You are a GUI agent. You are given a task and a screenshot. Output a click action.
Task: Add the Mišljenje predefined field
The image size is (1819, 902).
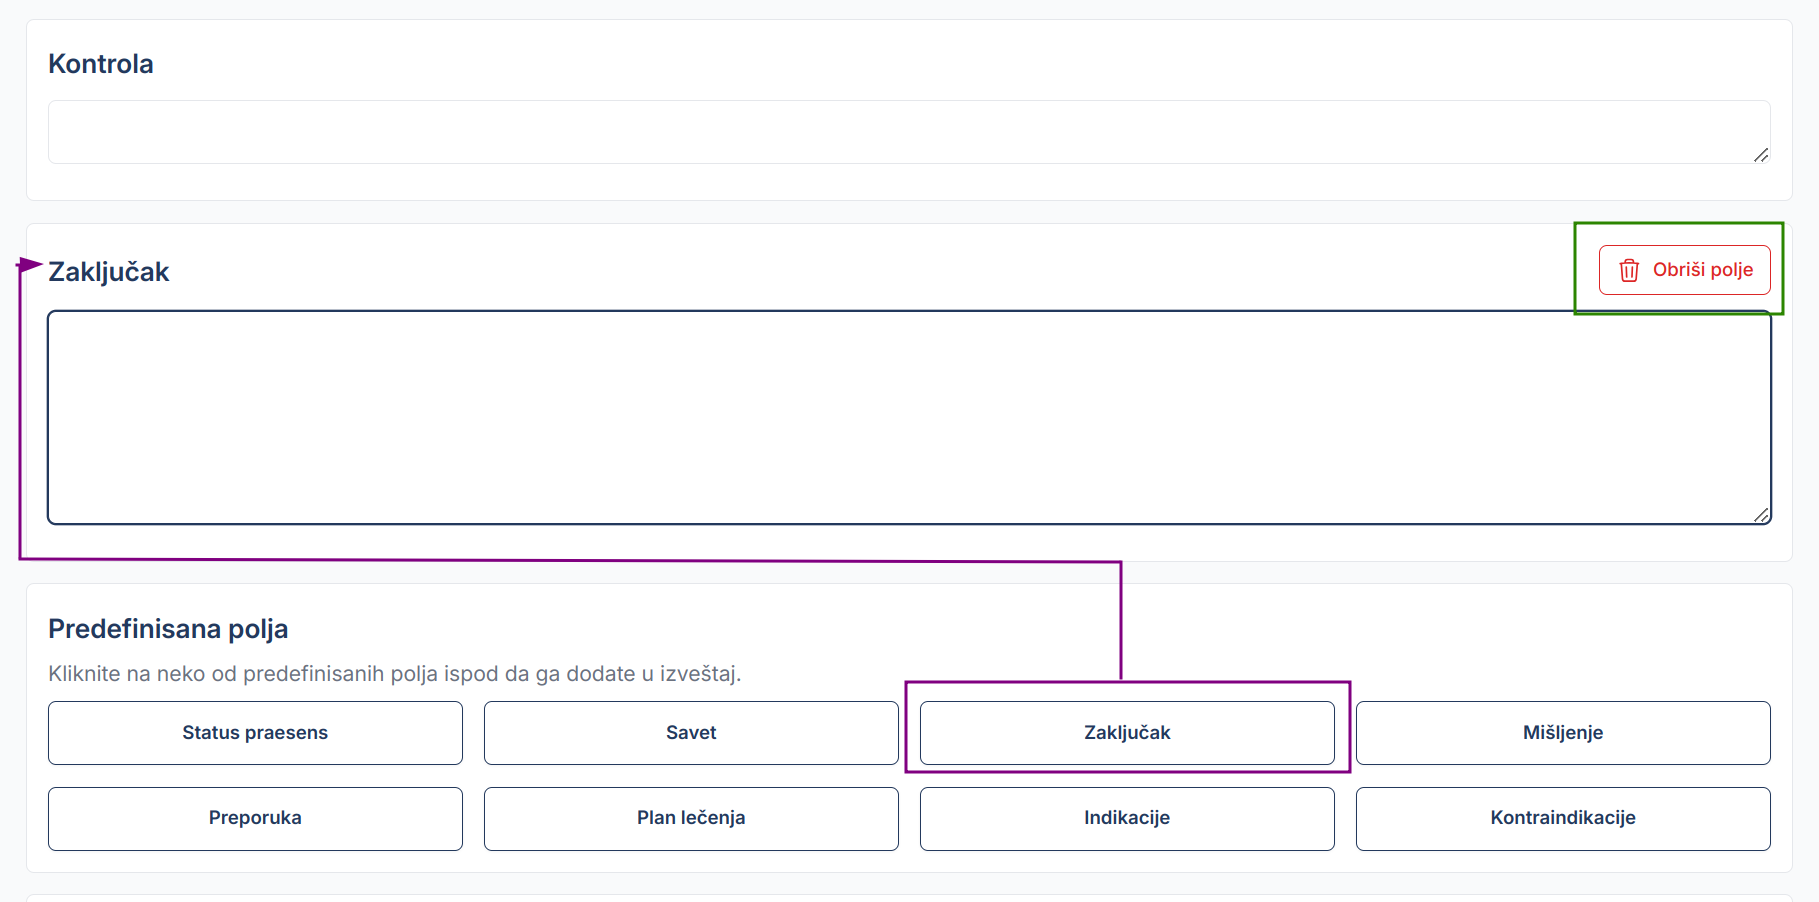click(x=1563, y=733)
